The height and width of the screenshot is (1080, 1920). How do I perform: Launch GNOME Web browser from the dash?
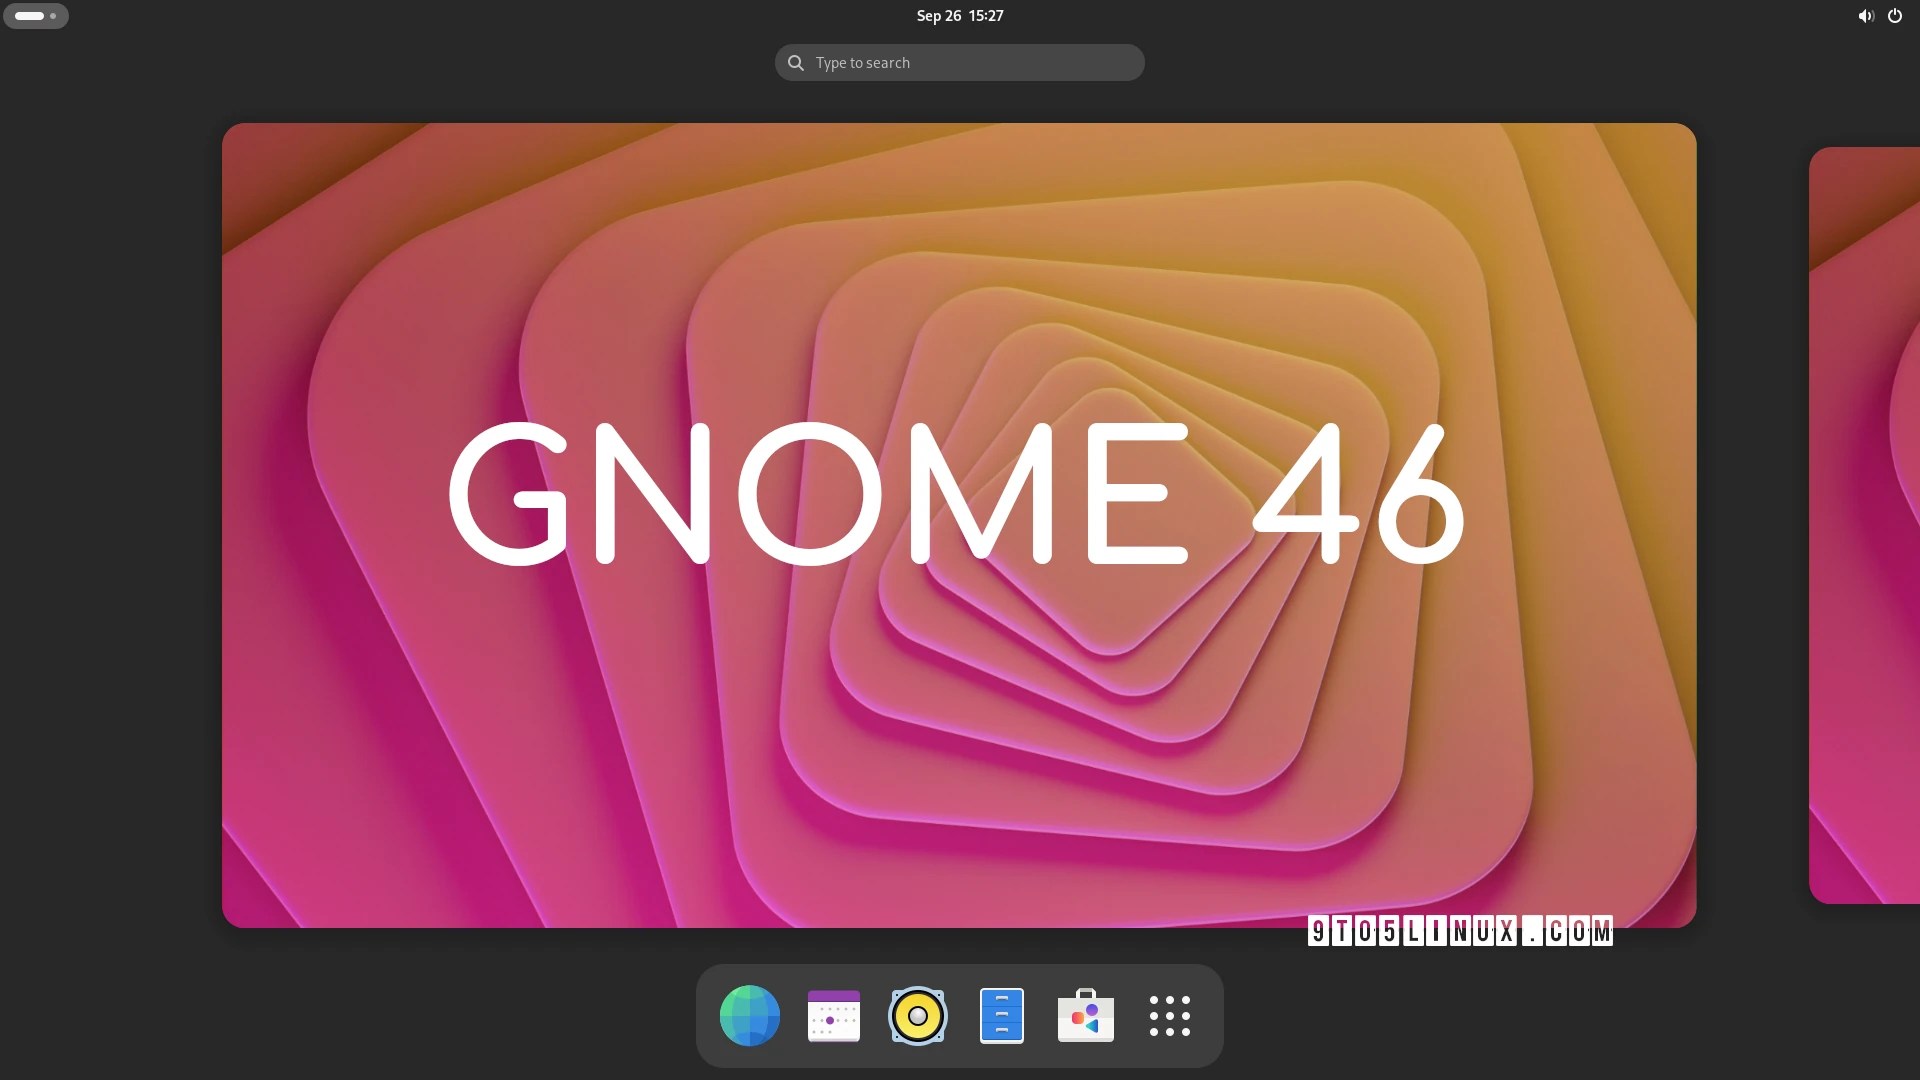749,1015
